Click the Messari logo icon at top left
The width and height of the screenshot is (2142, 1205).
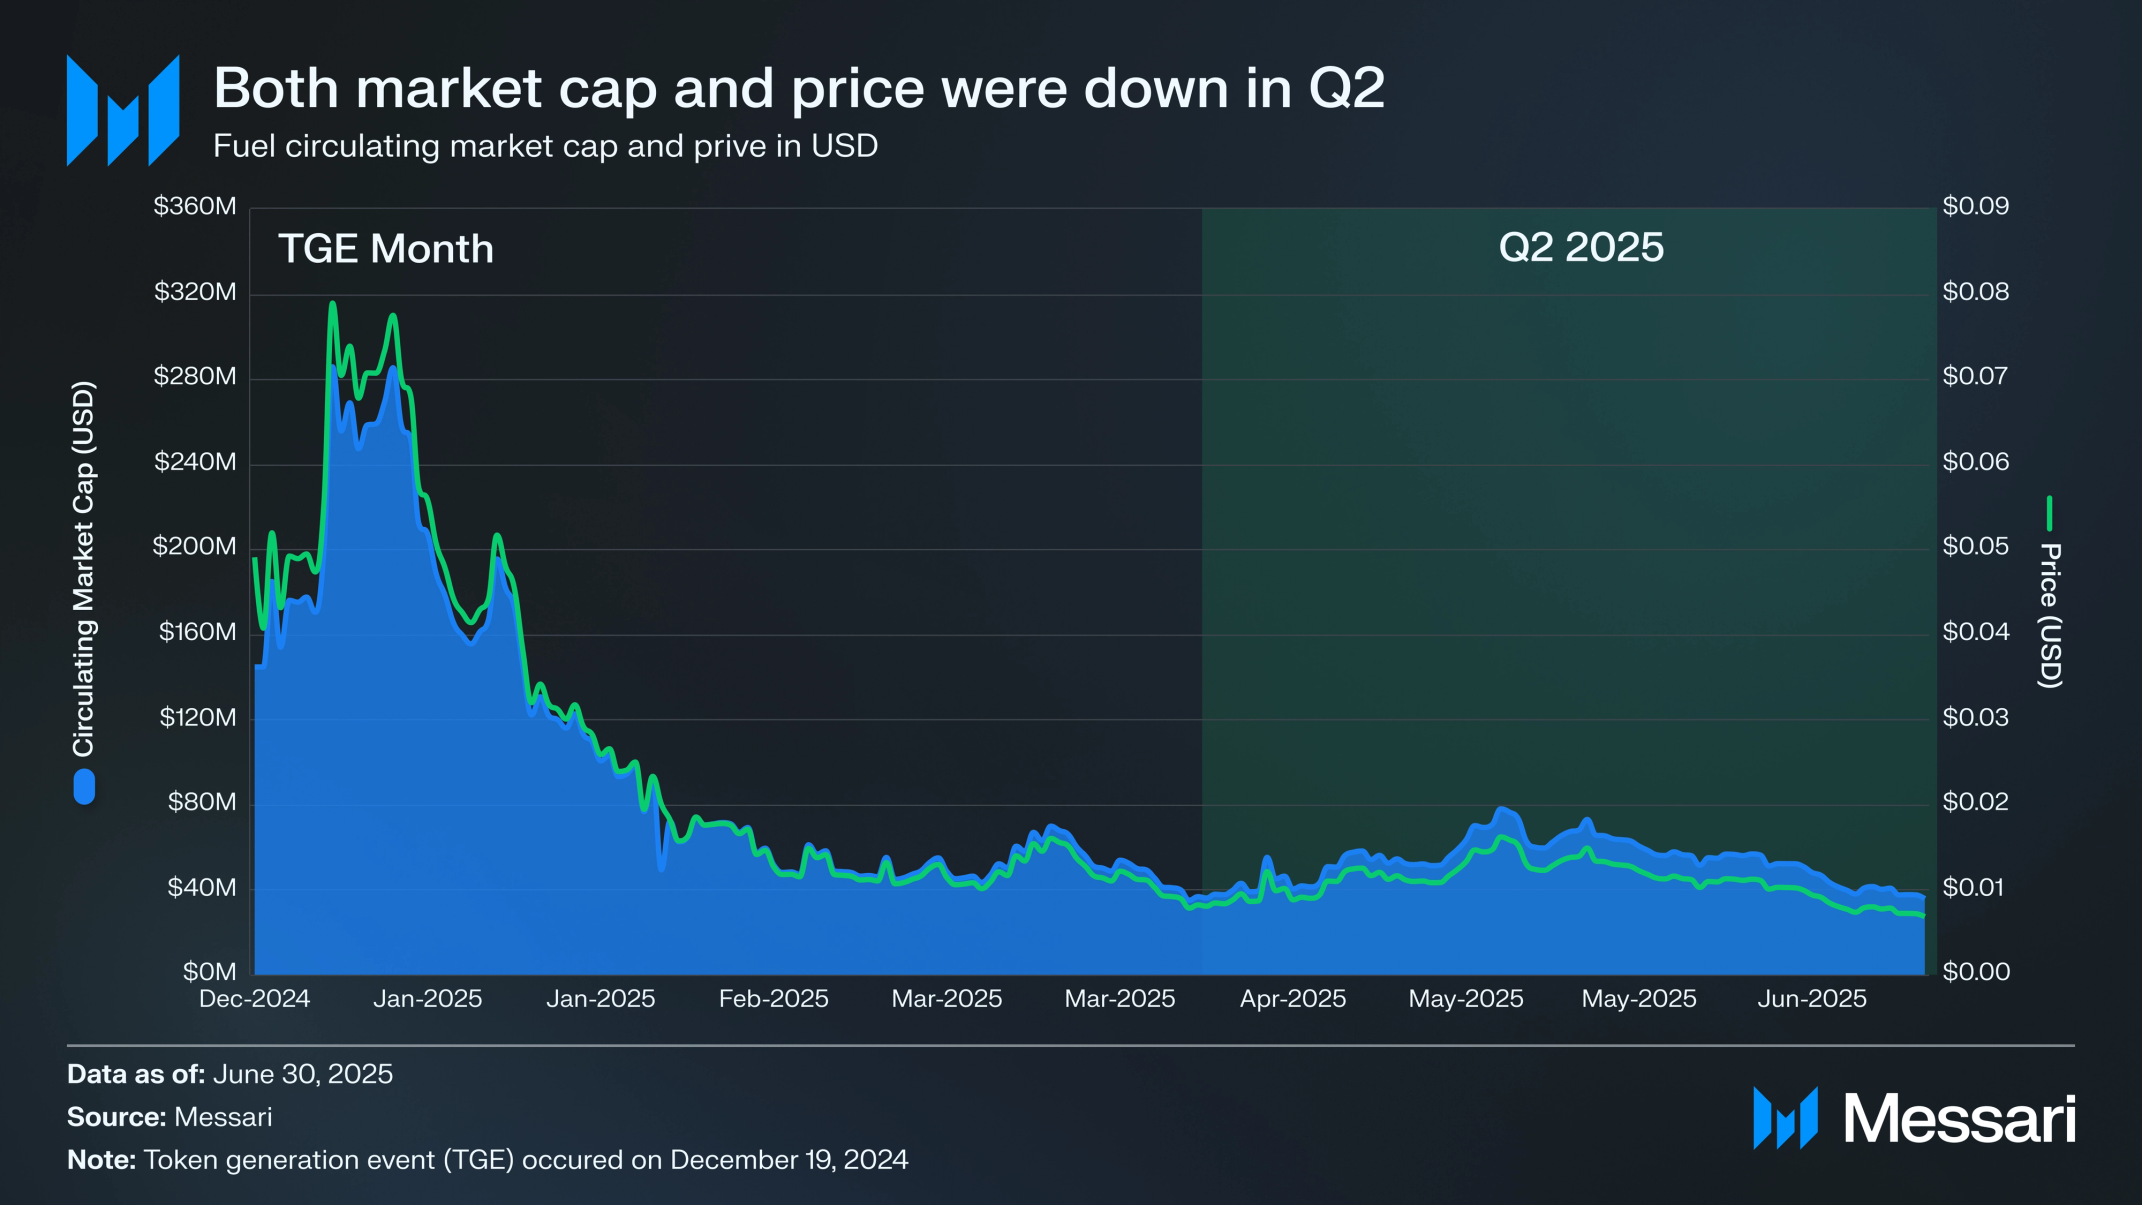point(123,110)
